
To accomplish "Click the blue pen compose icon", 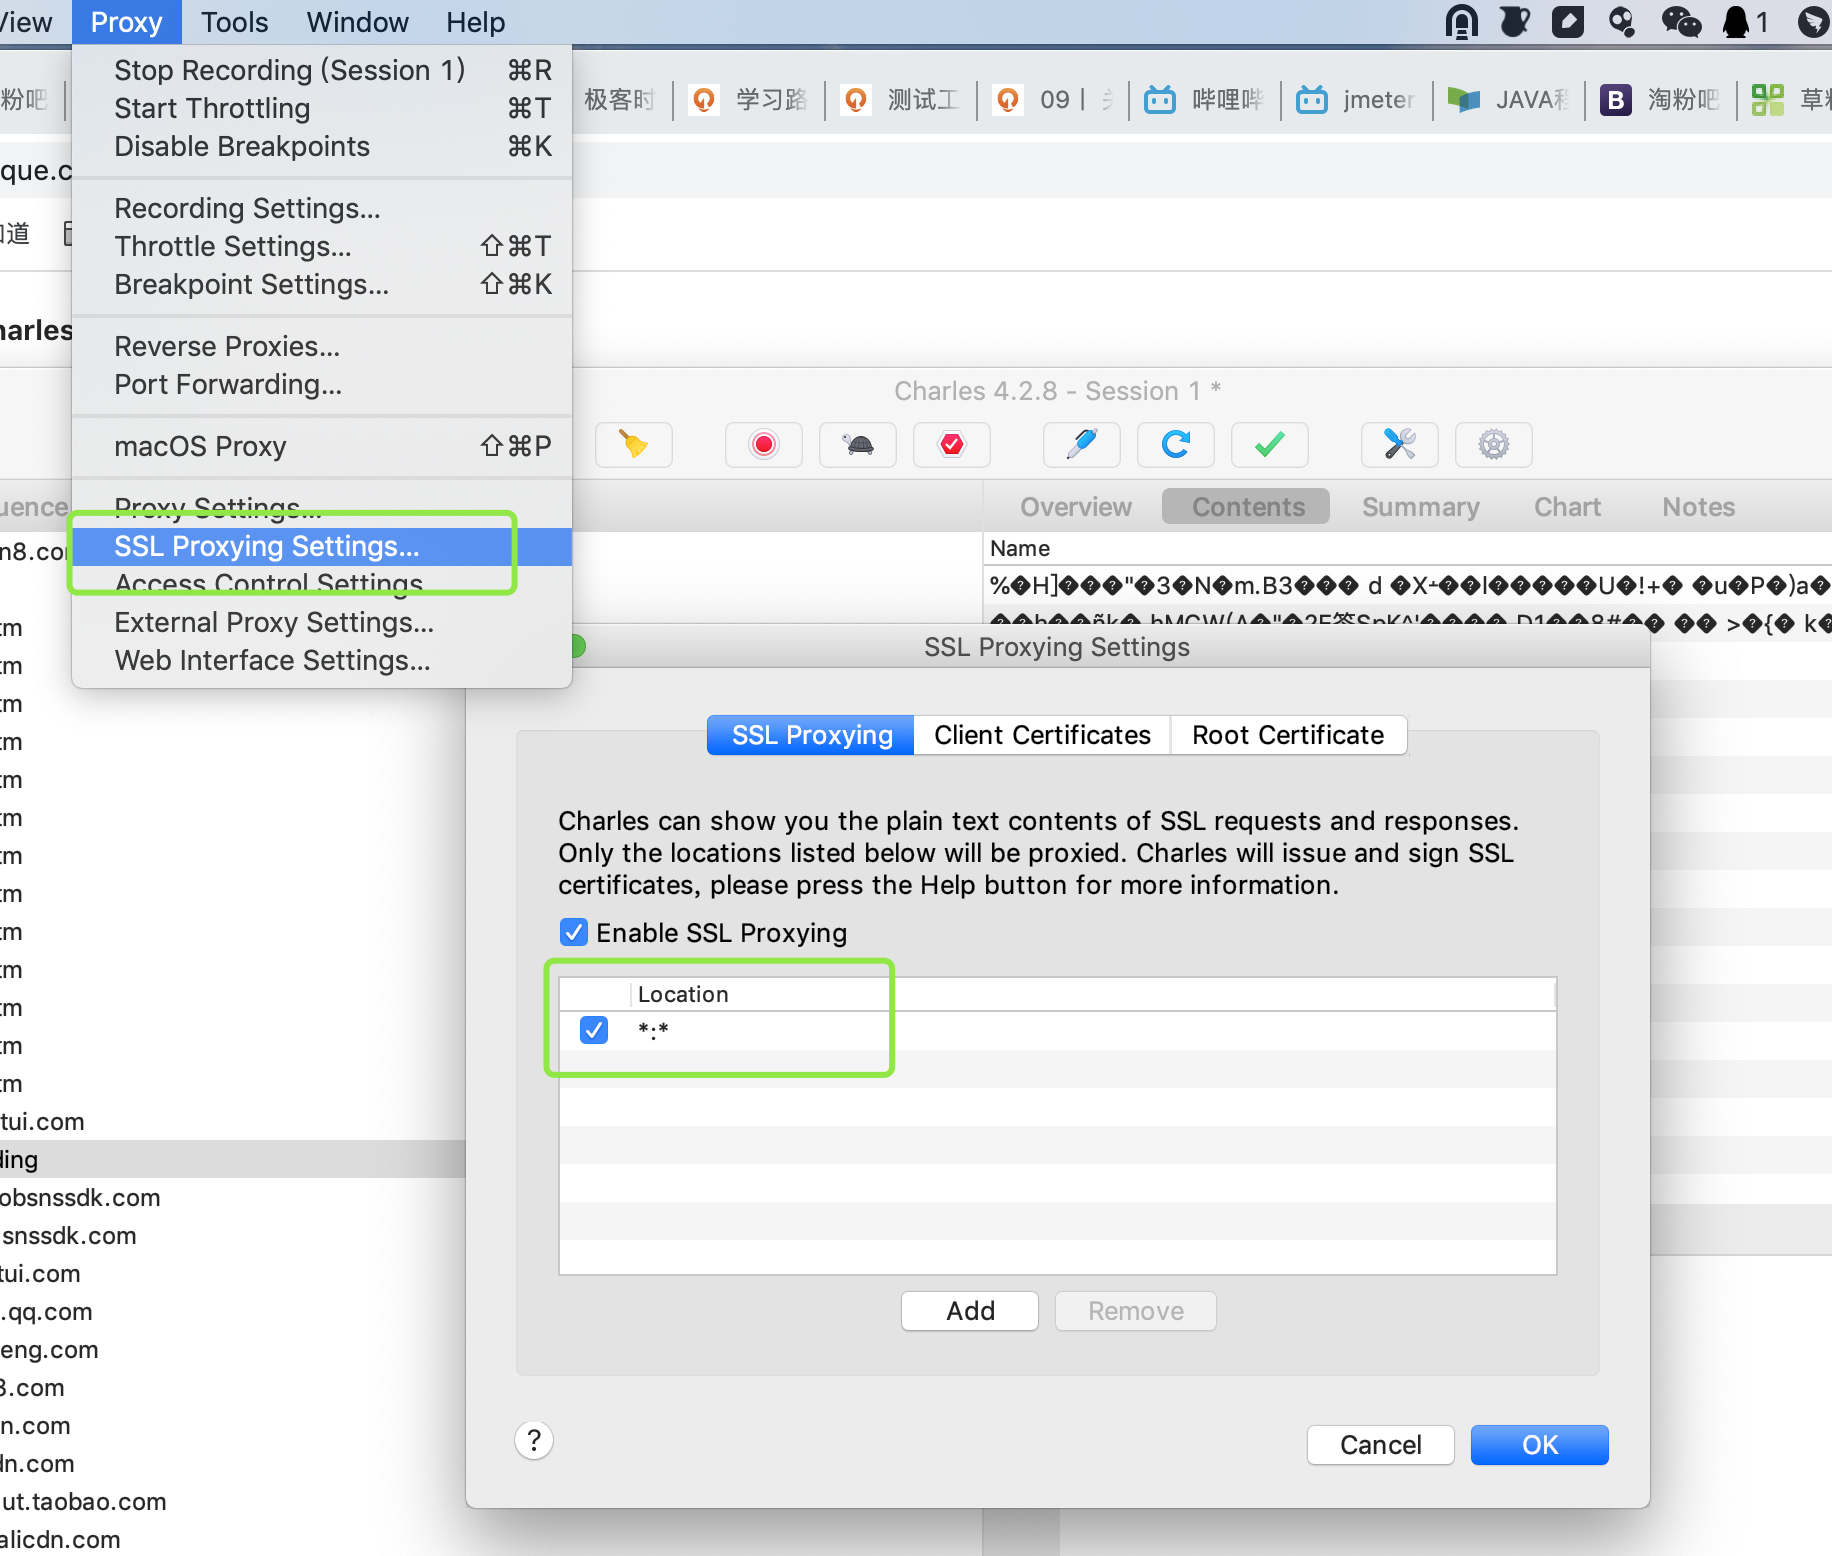I will tap(1082, 444).
